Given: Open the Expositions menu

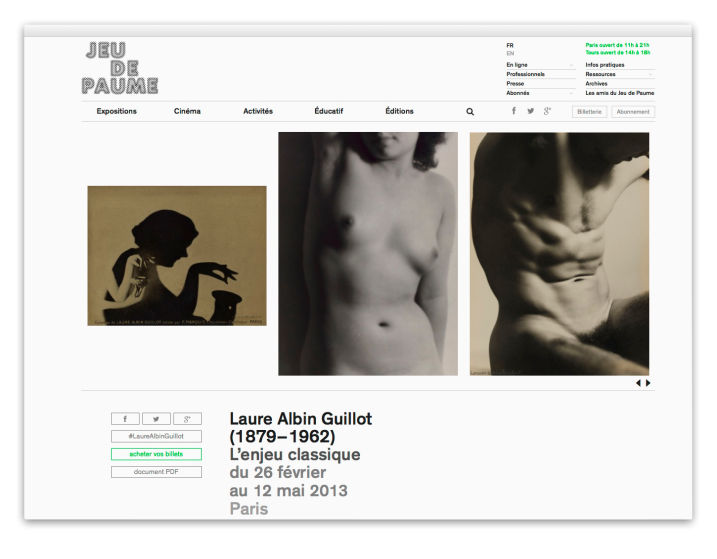Looking at the screenshot, I should coord(117,111).
